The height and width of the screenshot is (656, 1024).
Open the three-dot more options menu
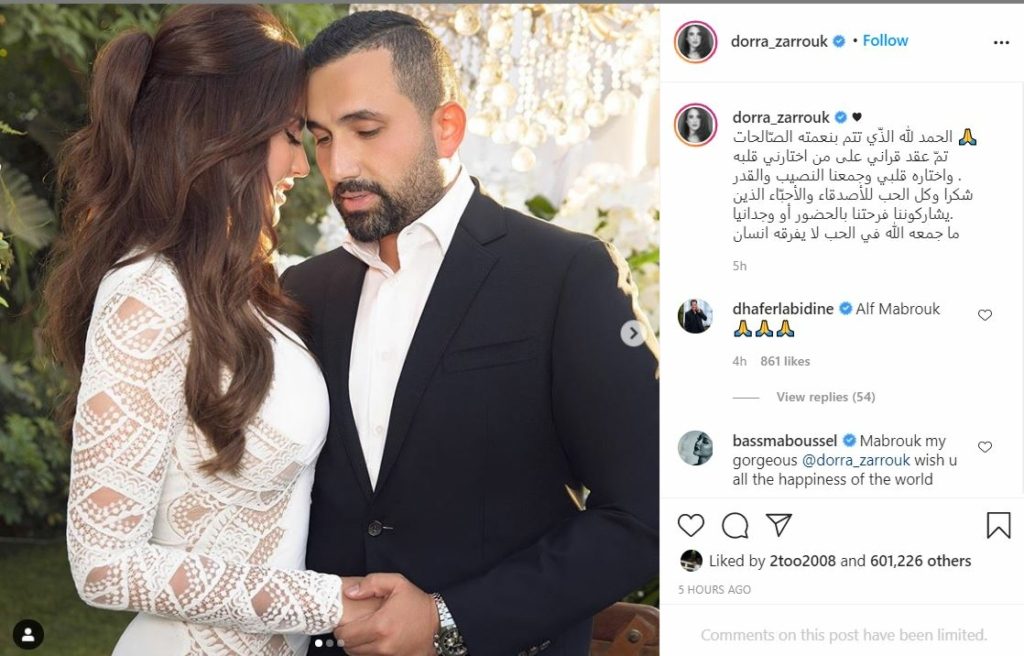tap(1001, 42)
